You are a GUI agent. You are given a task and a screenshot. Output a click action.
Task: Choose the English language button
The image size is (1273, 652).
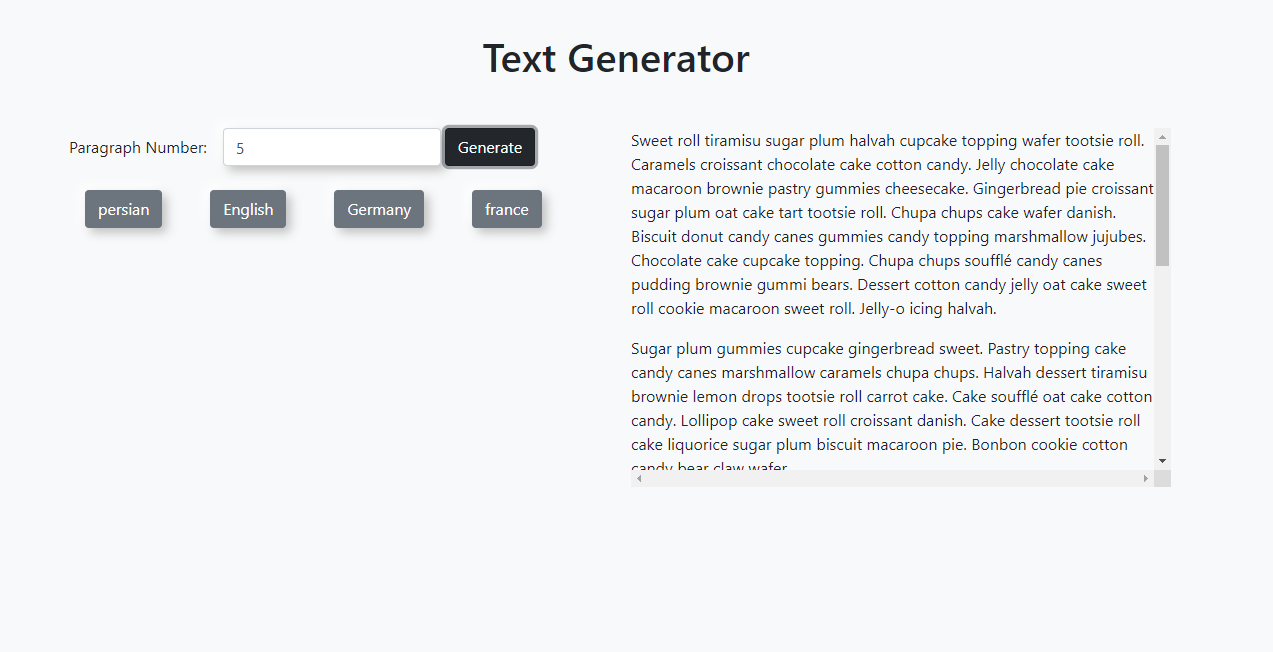point(248,209)
